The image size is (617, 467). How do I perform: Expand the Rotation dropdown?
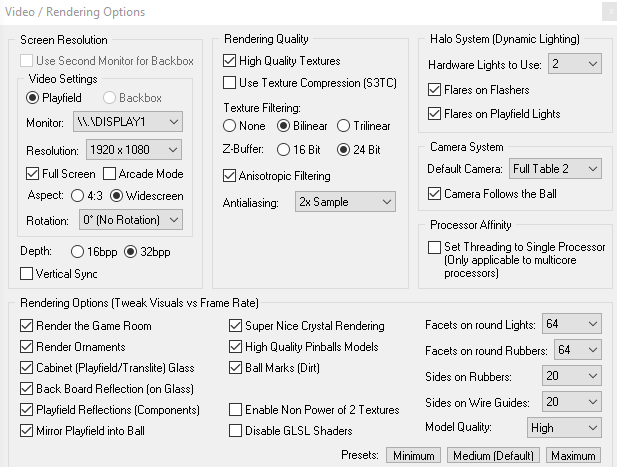coord(131,220)
